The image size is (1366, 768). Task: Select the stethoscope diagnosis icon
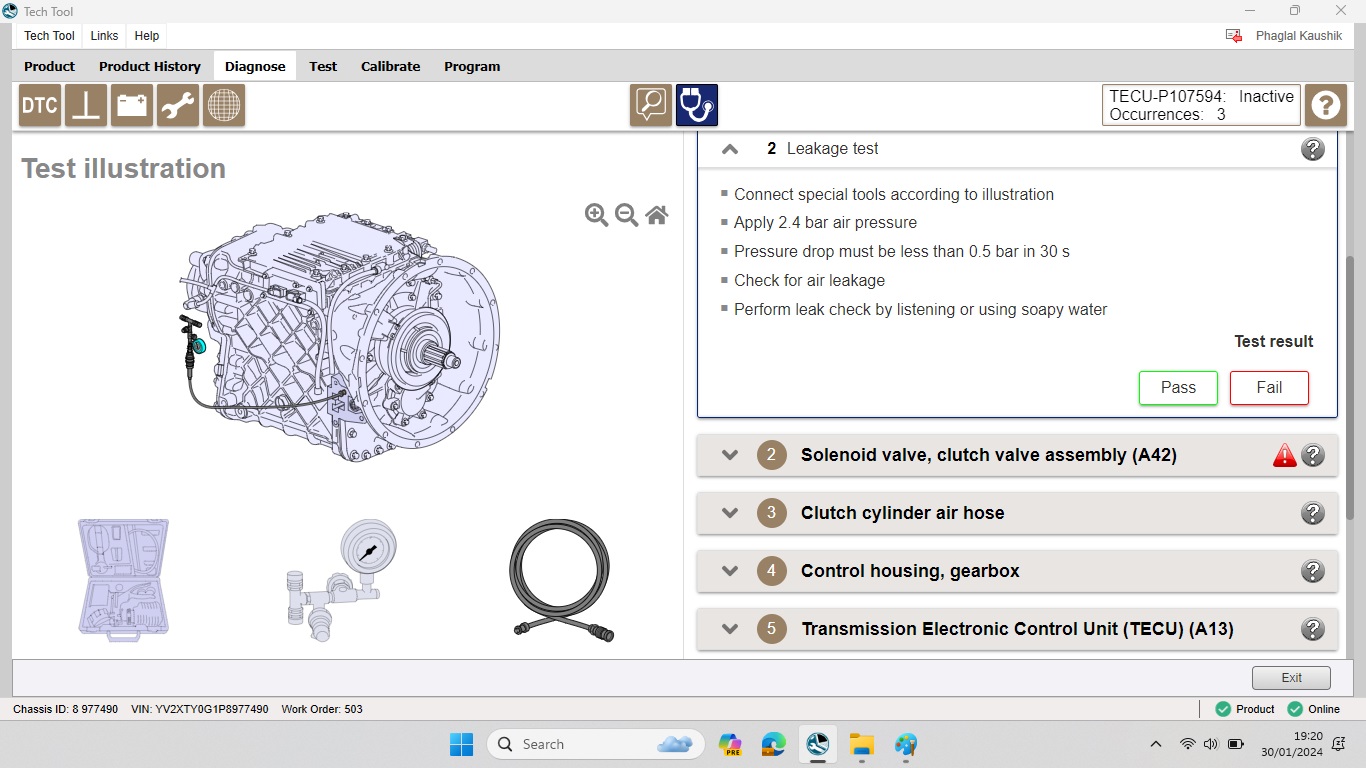(x=697, y=105)
